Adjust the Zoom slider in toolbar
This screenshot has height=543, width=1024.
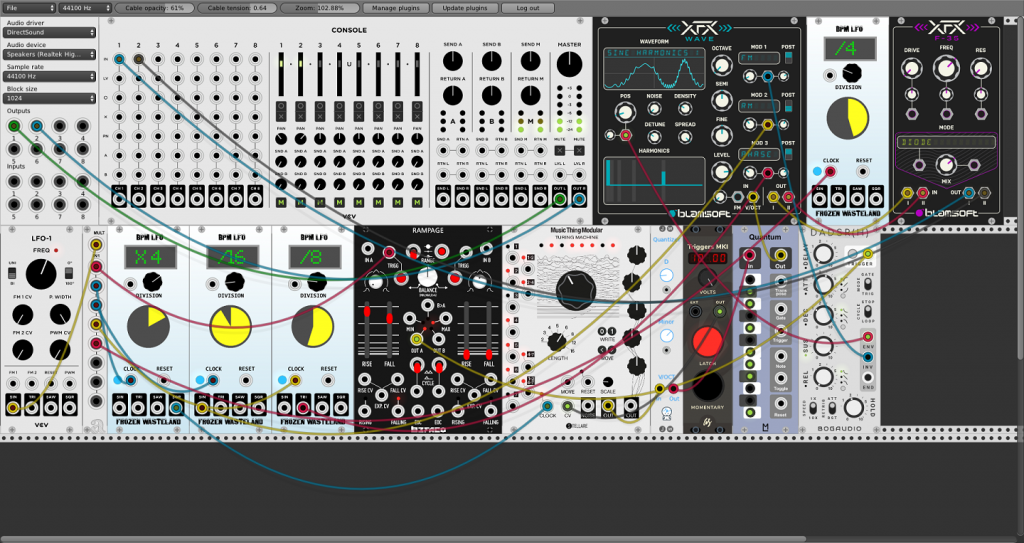pos(320,8)
